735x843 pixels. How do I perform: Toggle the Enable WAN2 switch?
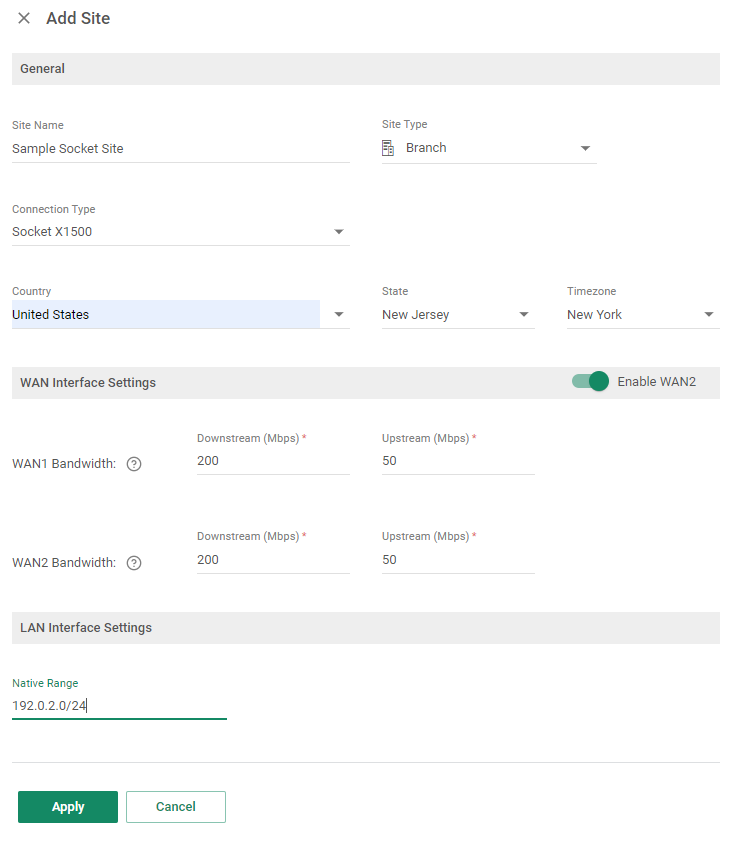[590, 381]
